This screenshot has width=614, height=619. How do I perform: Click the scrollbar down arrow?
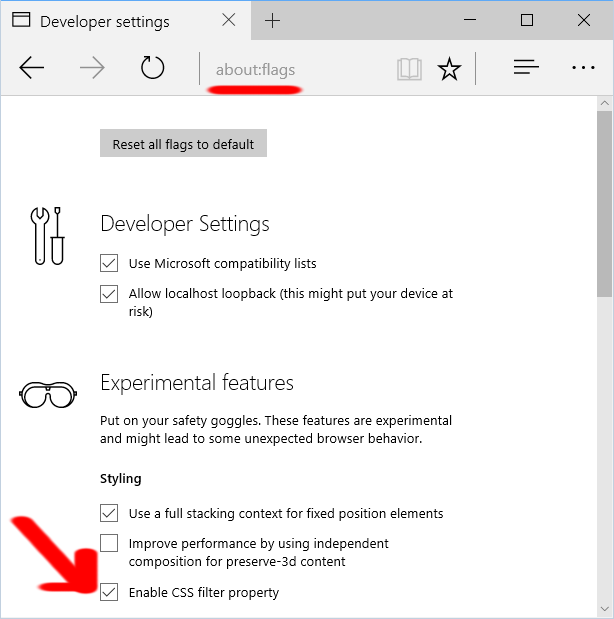(605, 610)
